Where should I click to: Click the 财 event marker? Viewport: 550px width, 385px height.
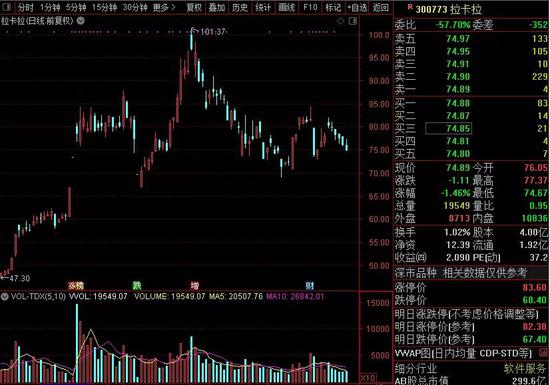(x=309, y=285)
